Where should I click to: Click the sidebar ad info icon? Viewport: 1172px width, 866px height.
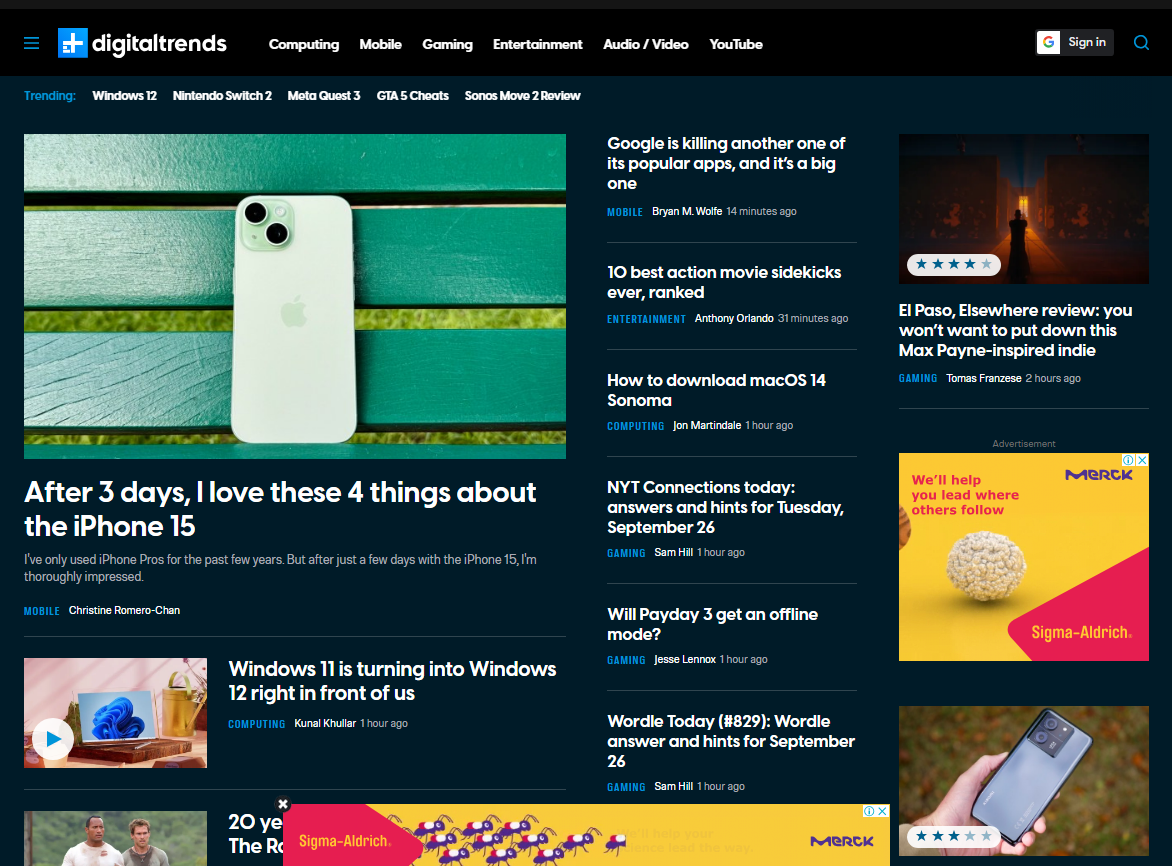1129,460
